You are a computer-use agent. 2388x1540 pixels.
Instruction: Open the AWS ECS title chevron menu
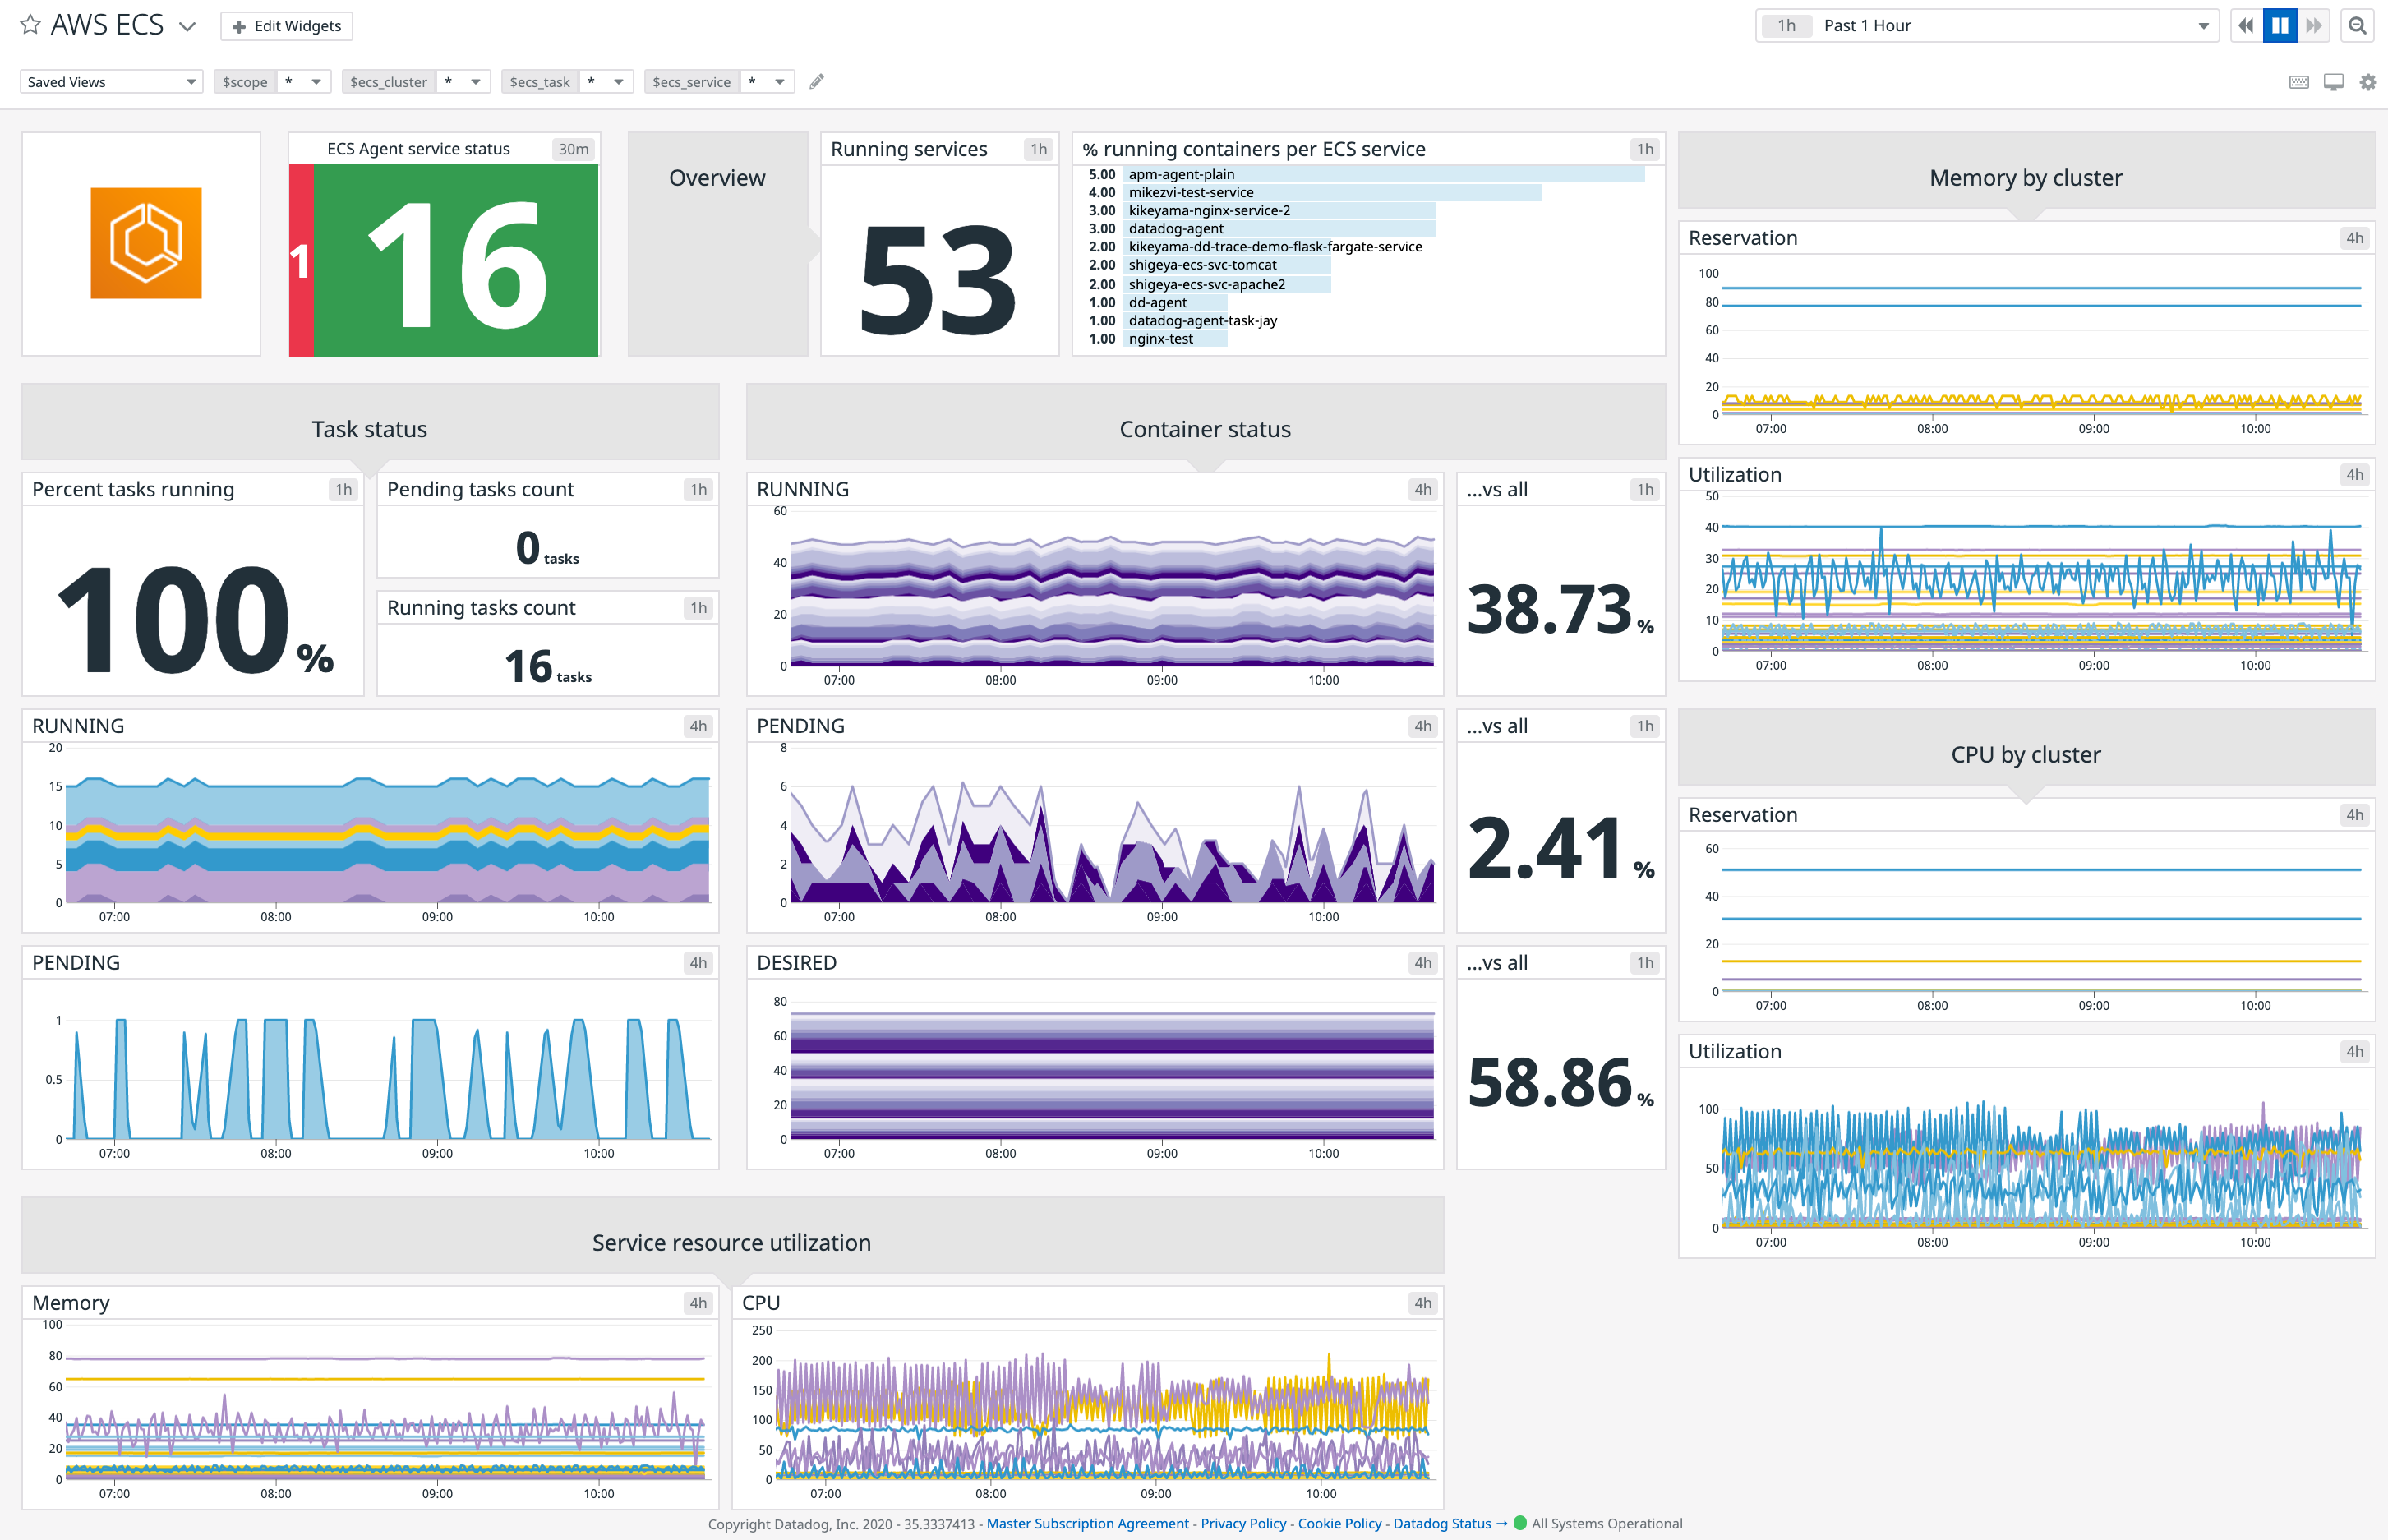pos(187,25)
